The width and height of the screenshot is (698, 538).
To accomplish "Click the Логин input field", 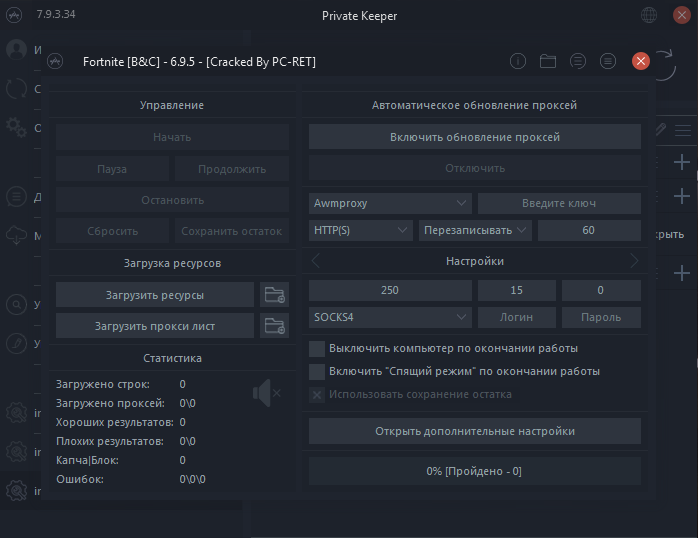I will [x=516, y=317].
